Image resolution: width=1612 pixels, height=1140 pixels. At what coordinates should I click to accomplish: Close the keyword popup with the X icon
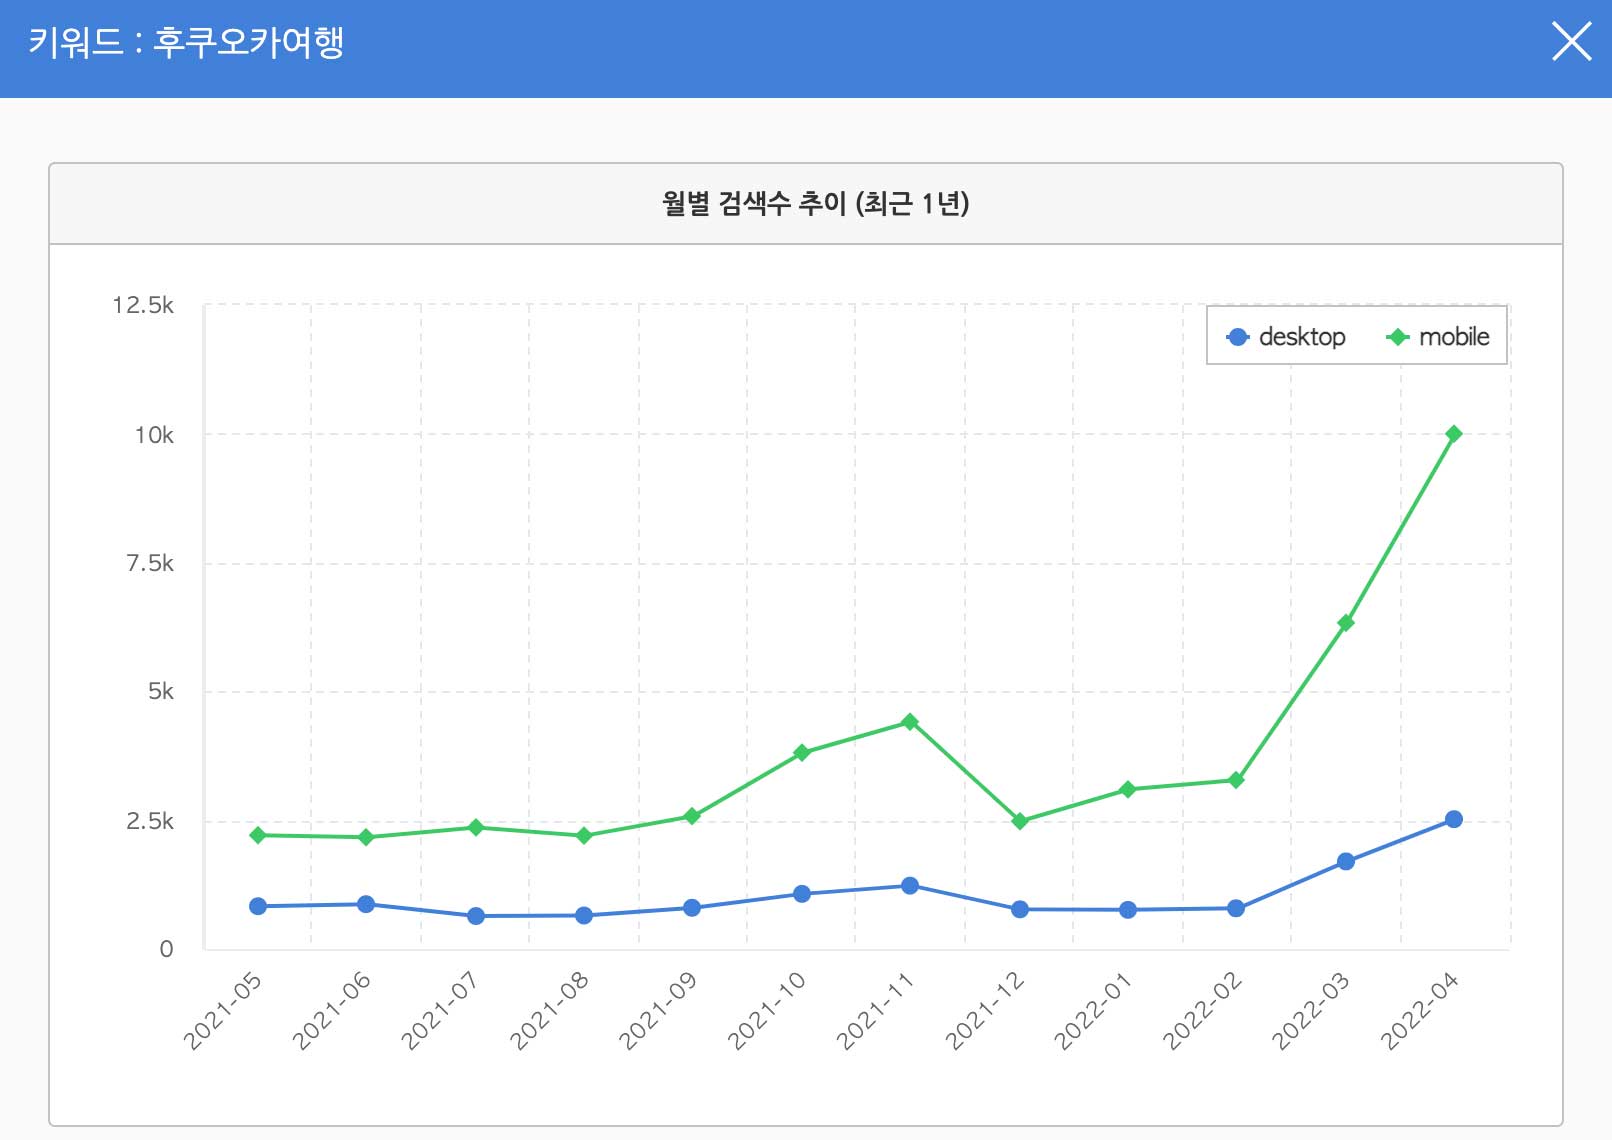click(1570, 42)
